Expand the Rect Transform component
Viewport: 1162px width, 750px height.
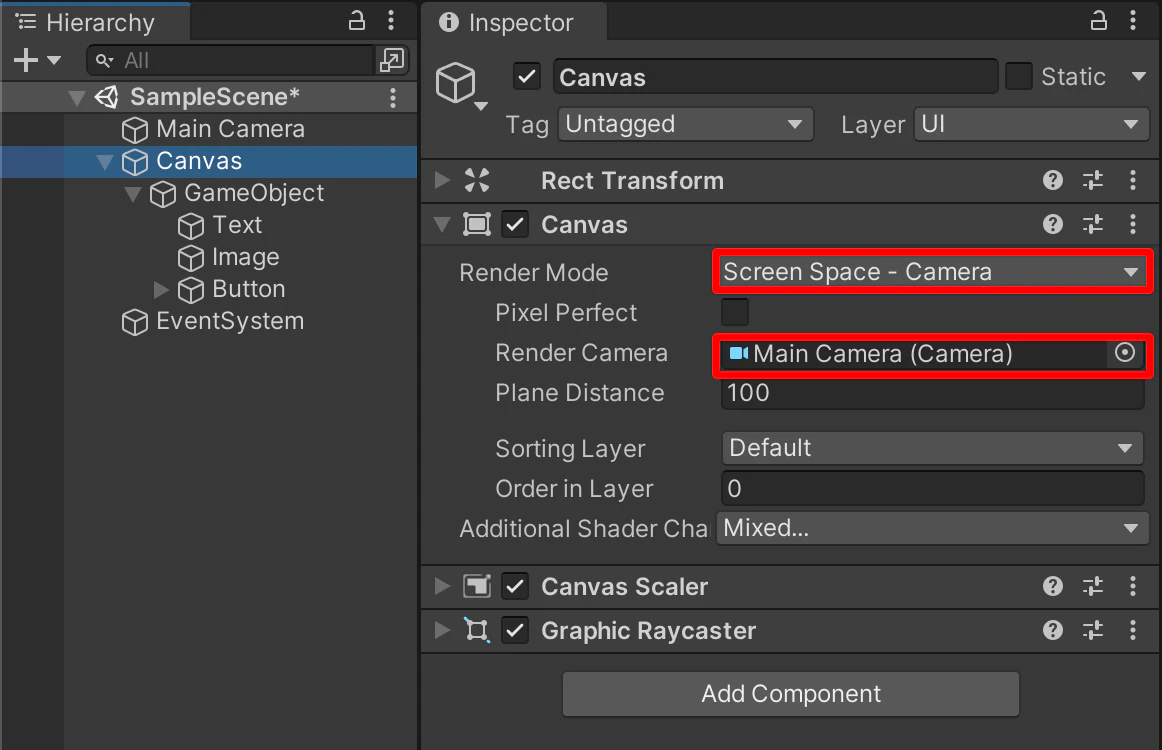click(x=442, y=180)
